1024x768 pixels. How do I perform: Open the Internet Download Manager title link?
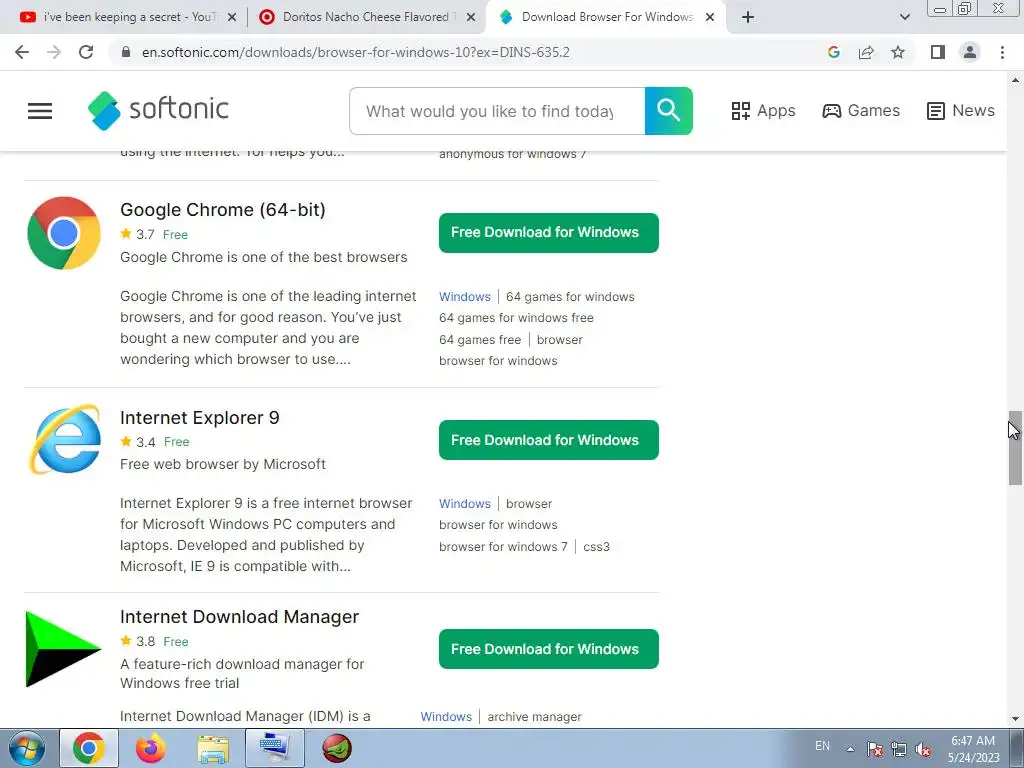coord(240,616)
